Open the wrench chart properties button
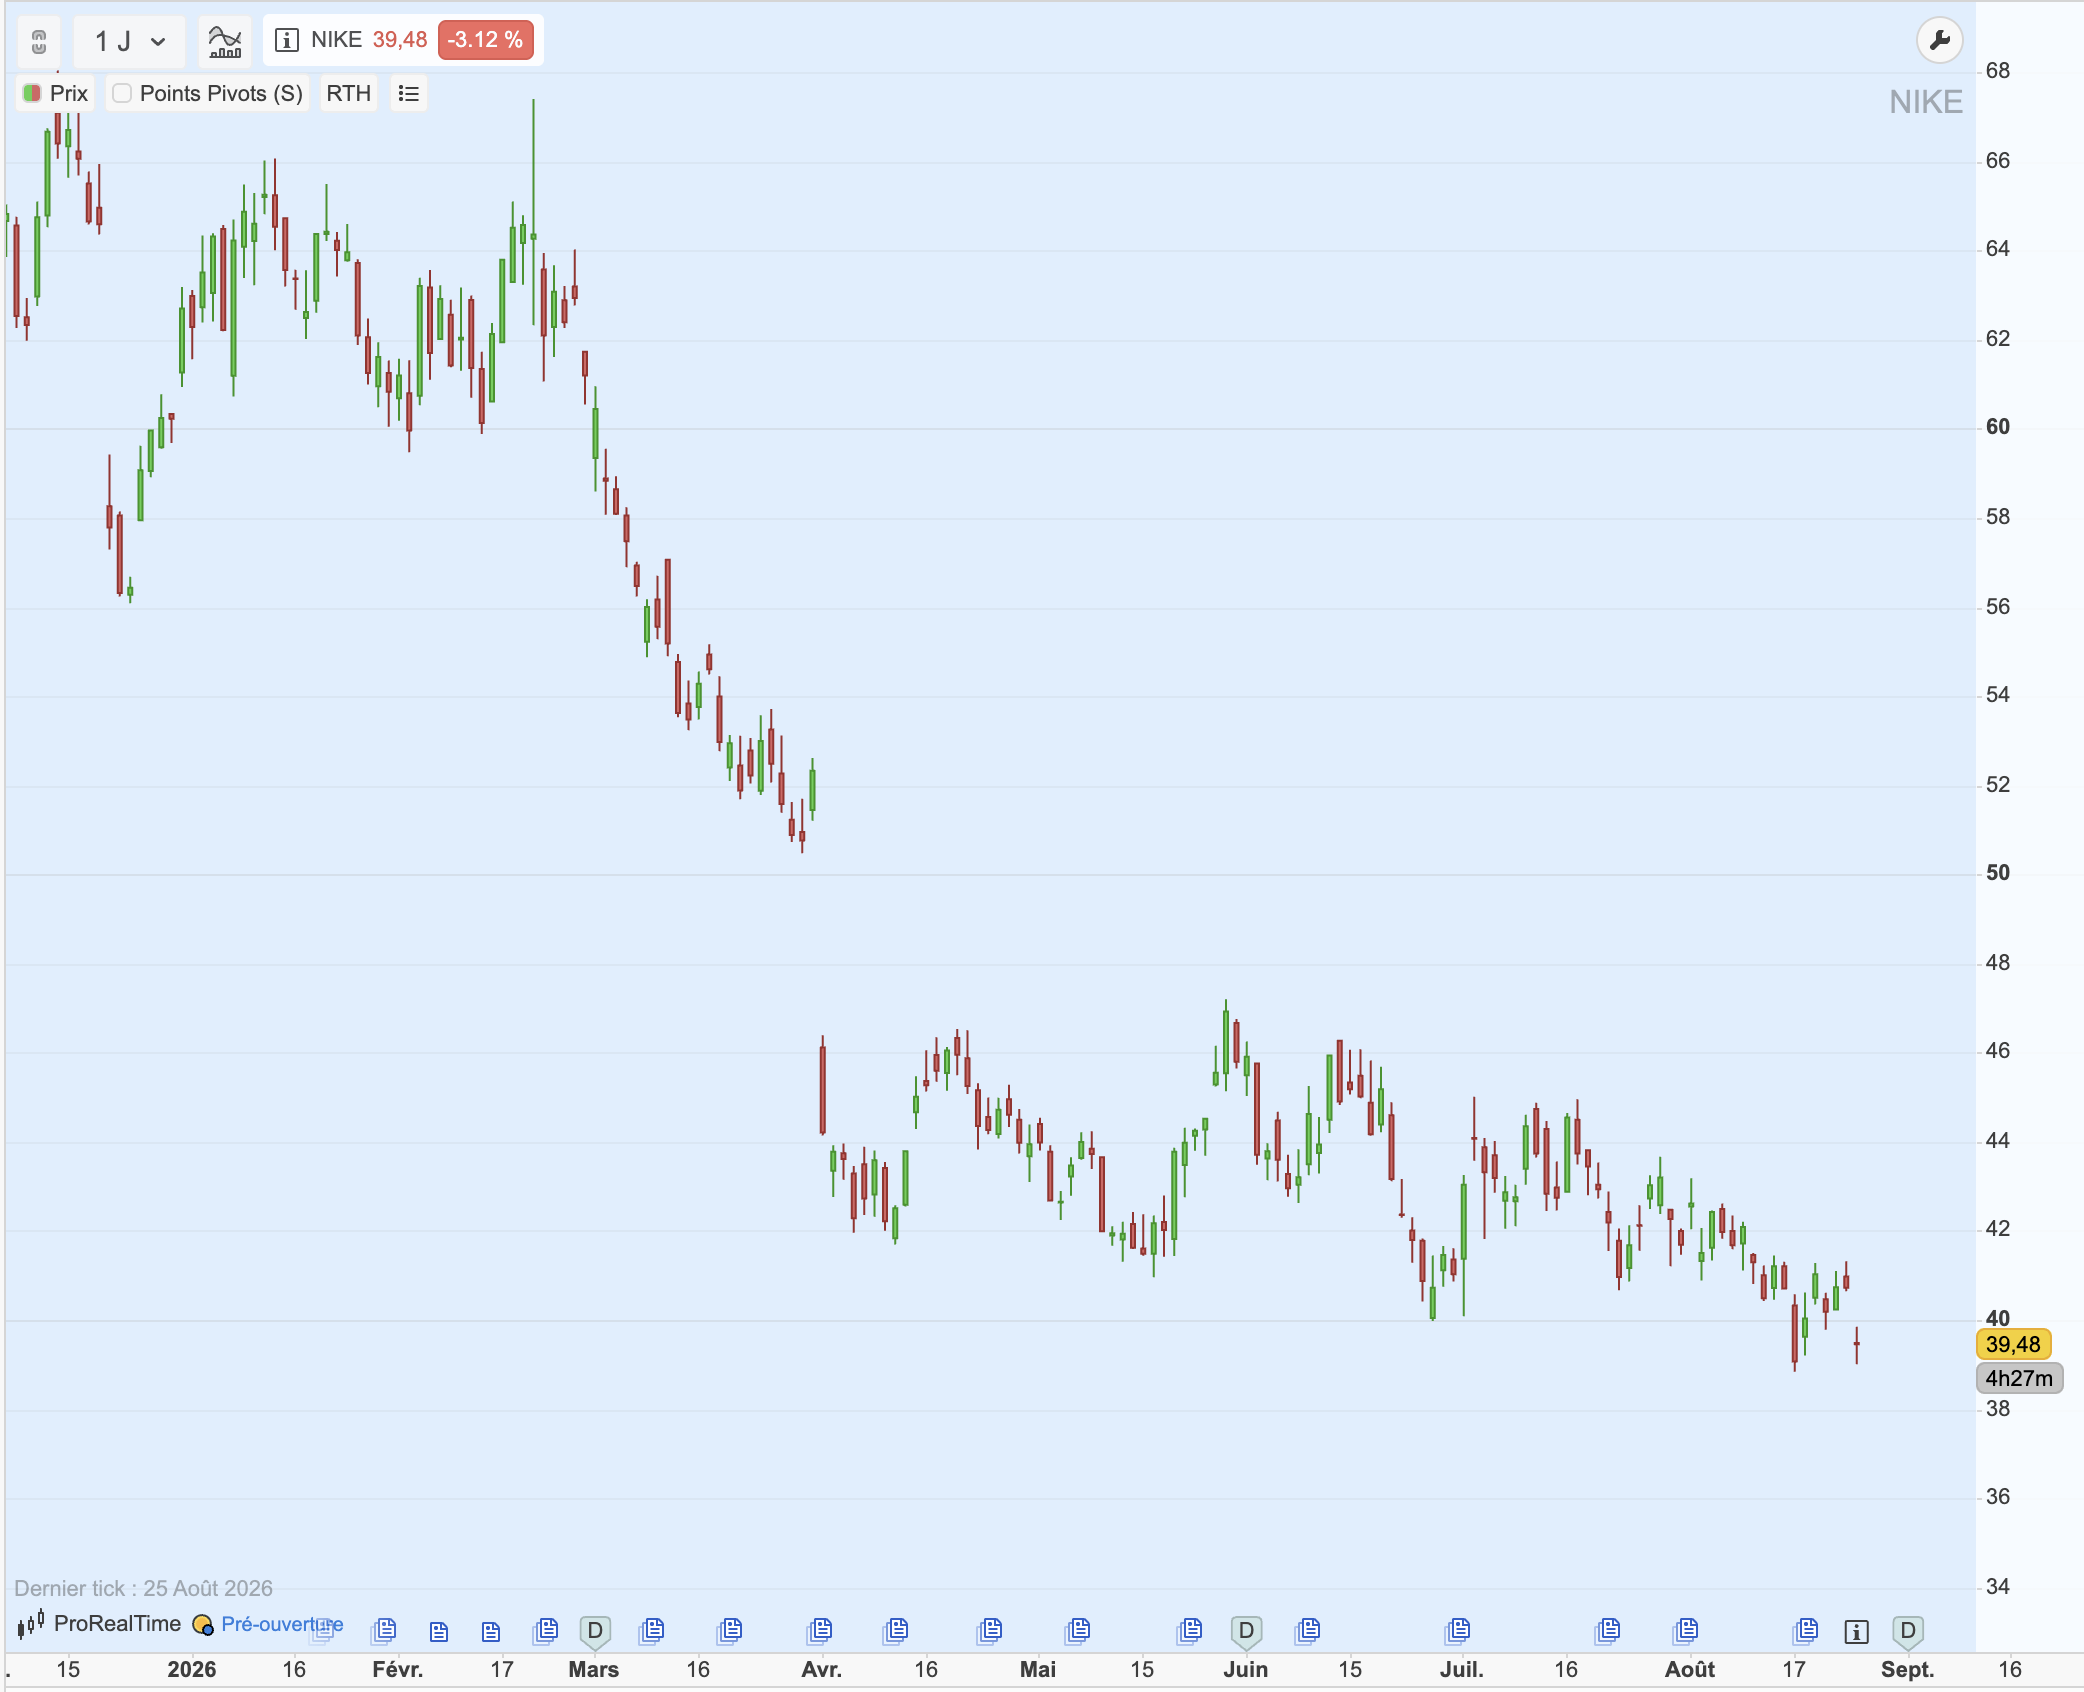 pos(1939,41)
